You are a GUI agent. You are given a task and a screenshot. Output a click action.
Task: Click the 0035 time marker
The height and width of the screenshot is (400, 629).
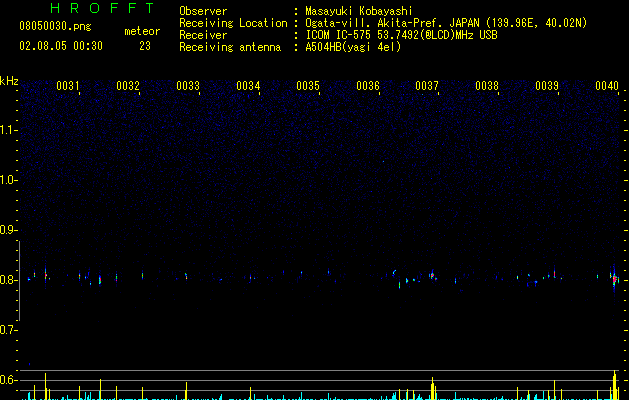click(x=308, y=86)
